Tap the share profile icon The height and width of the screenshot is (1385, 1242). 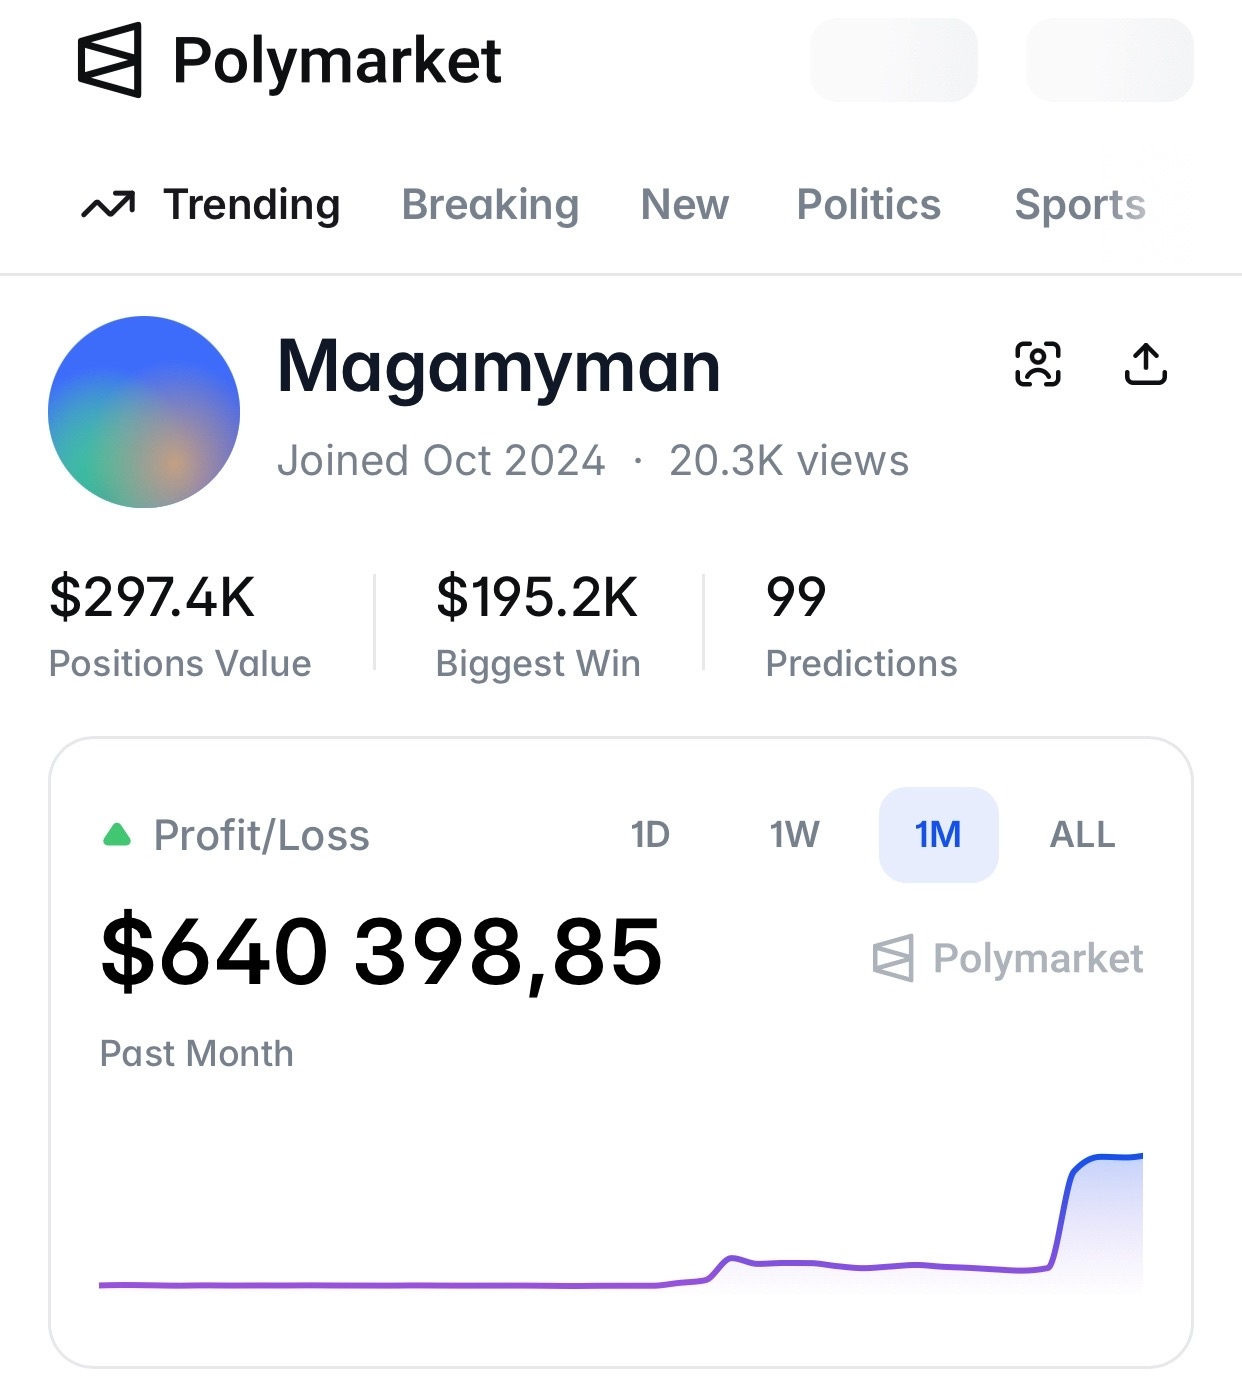click(x=1145, y=364)
